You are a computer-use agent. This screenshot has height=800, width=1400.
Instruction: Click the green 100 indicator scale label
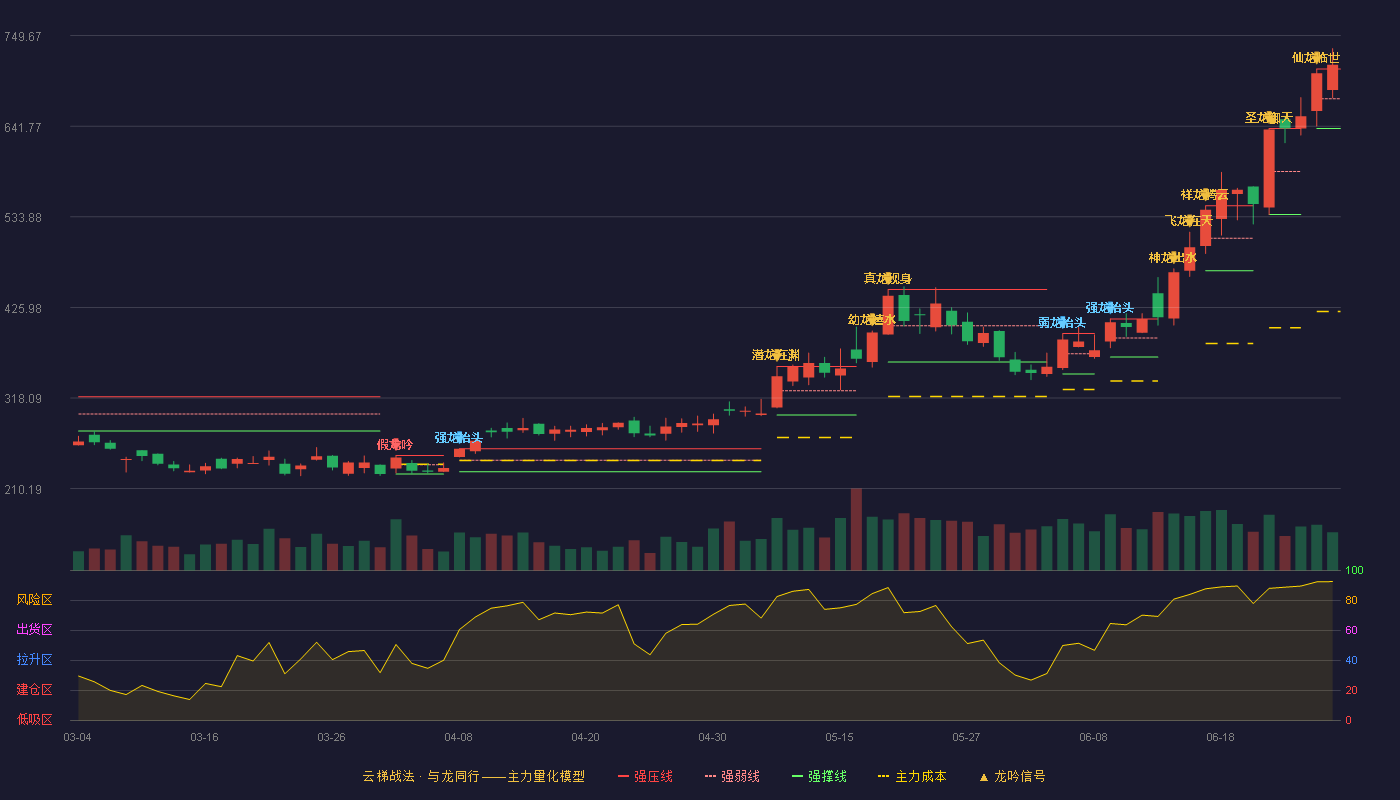point(1354,571)
